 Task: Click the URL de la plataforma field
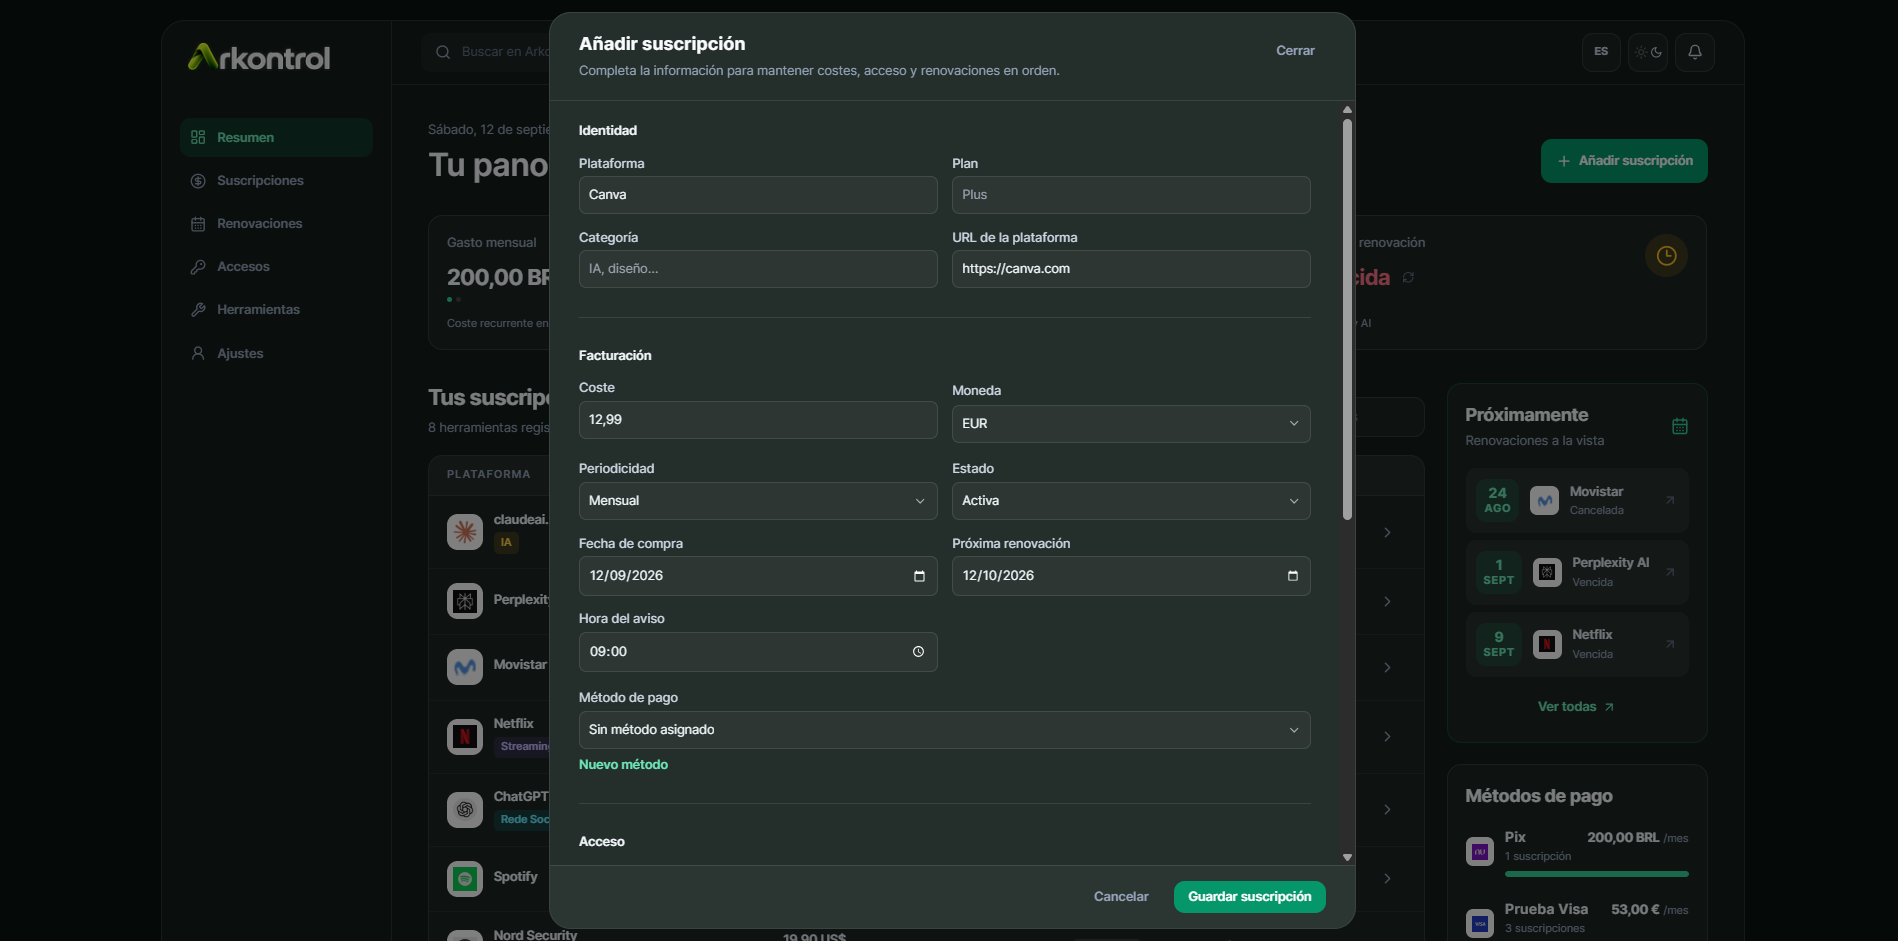1131,269
